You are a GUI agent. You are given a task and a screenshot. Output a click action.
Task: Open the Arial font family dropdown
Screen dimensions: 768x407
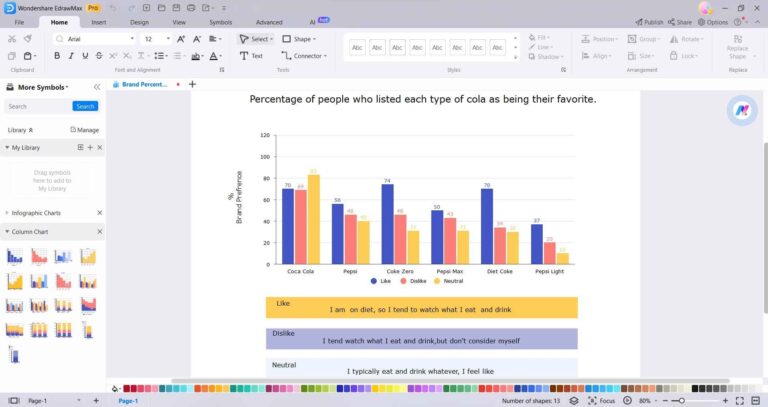click(132, 39)
